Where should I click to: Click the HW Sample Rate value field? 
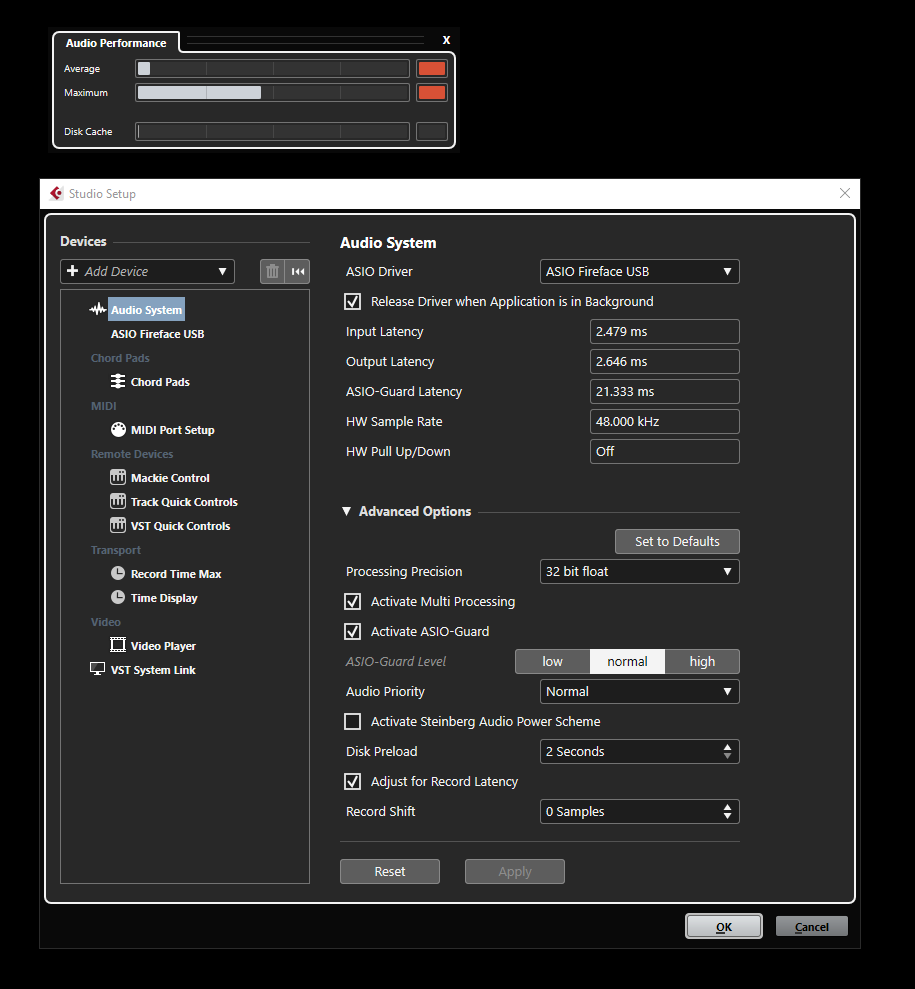pyautogui.click(x=665, y=421)
